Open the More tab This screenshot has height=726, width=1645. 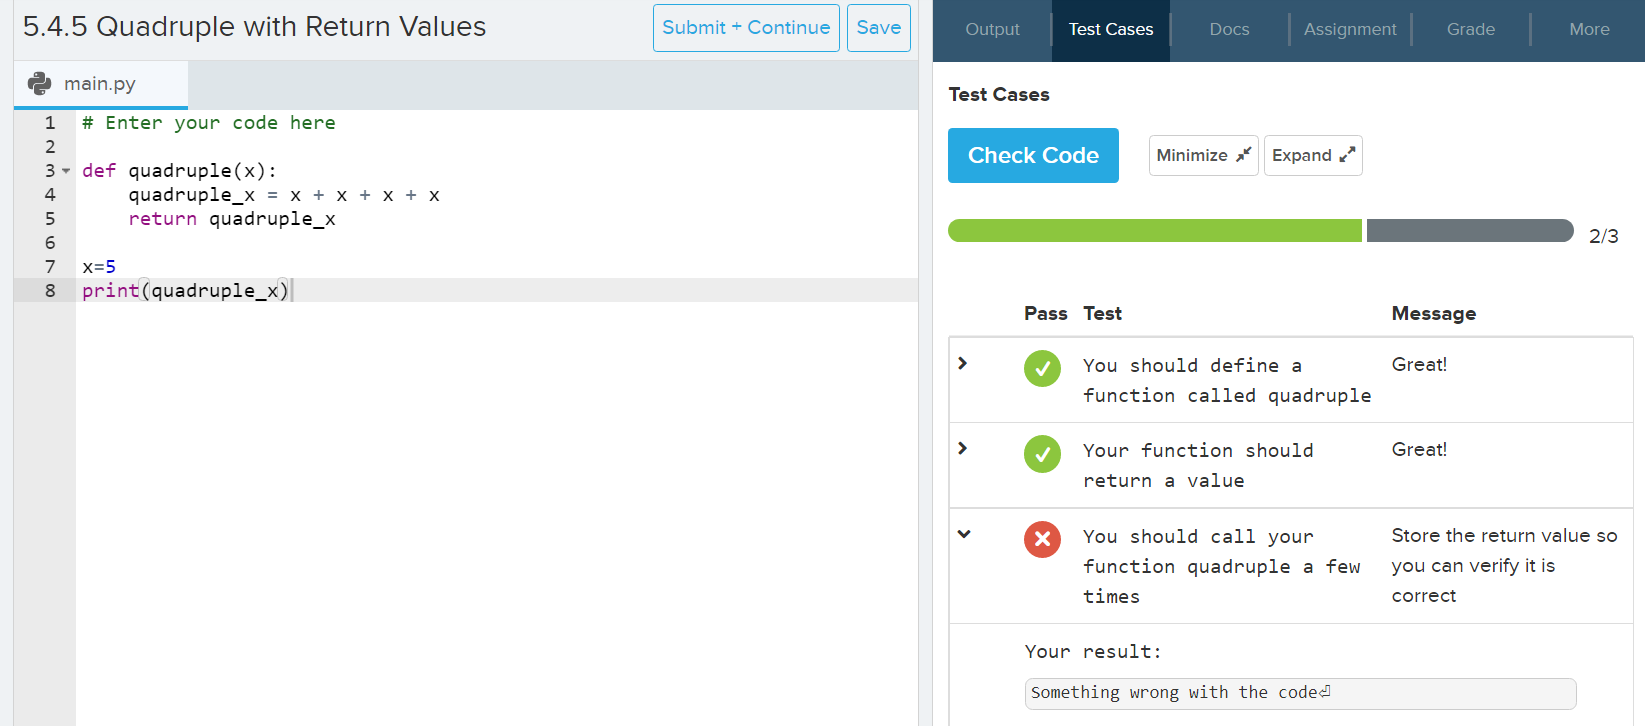[1589, 30]
